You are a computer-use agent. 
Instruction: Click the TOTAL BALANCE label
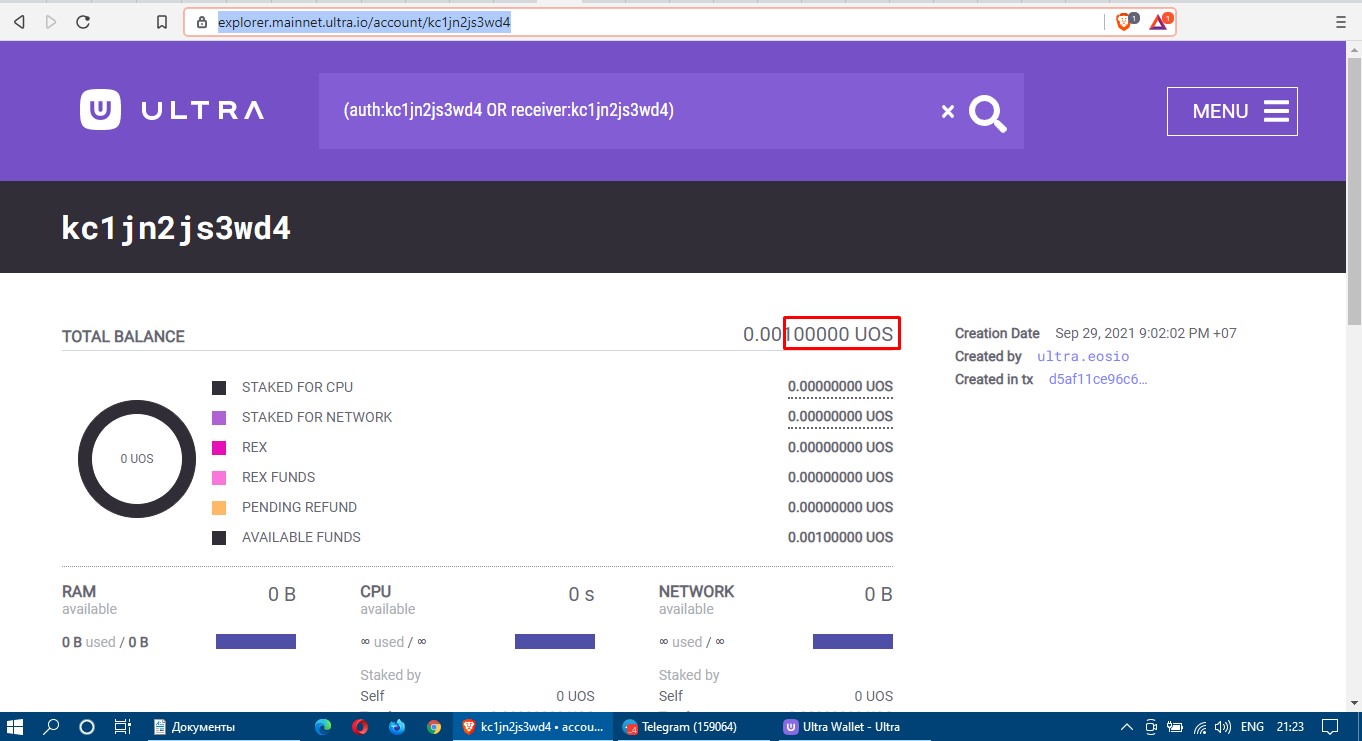[123, 337]
